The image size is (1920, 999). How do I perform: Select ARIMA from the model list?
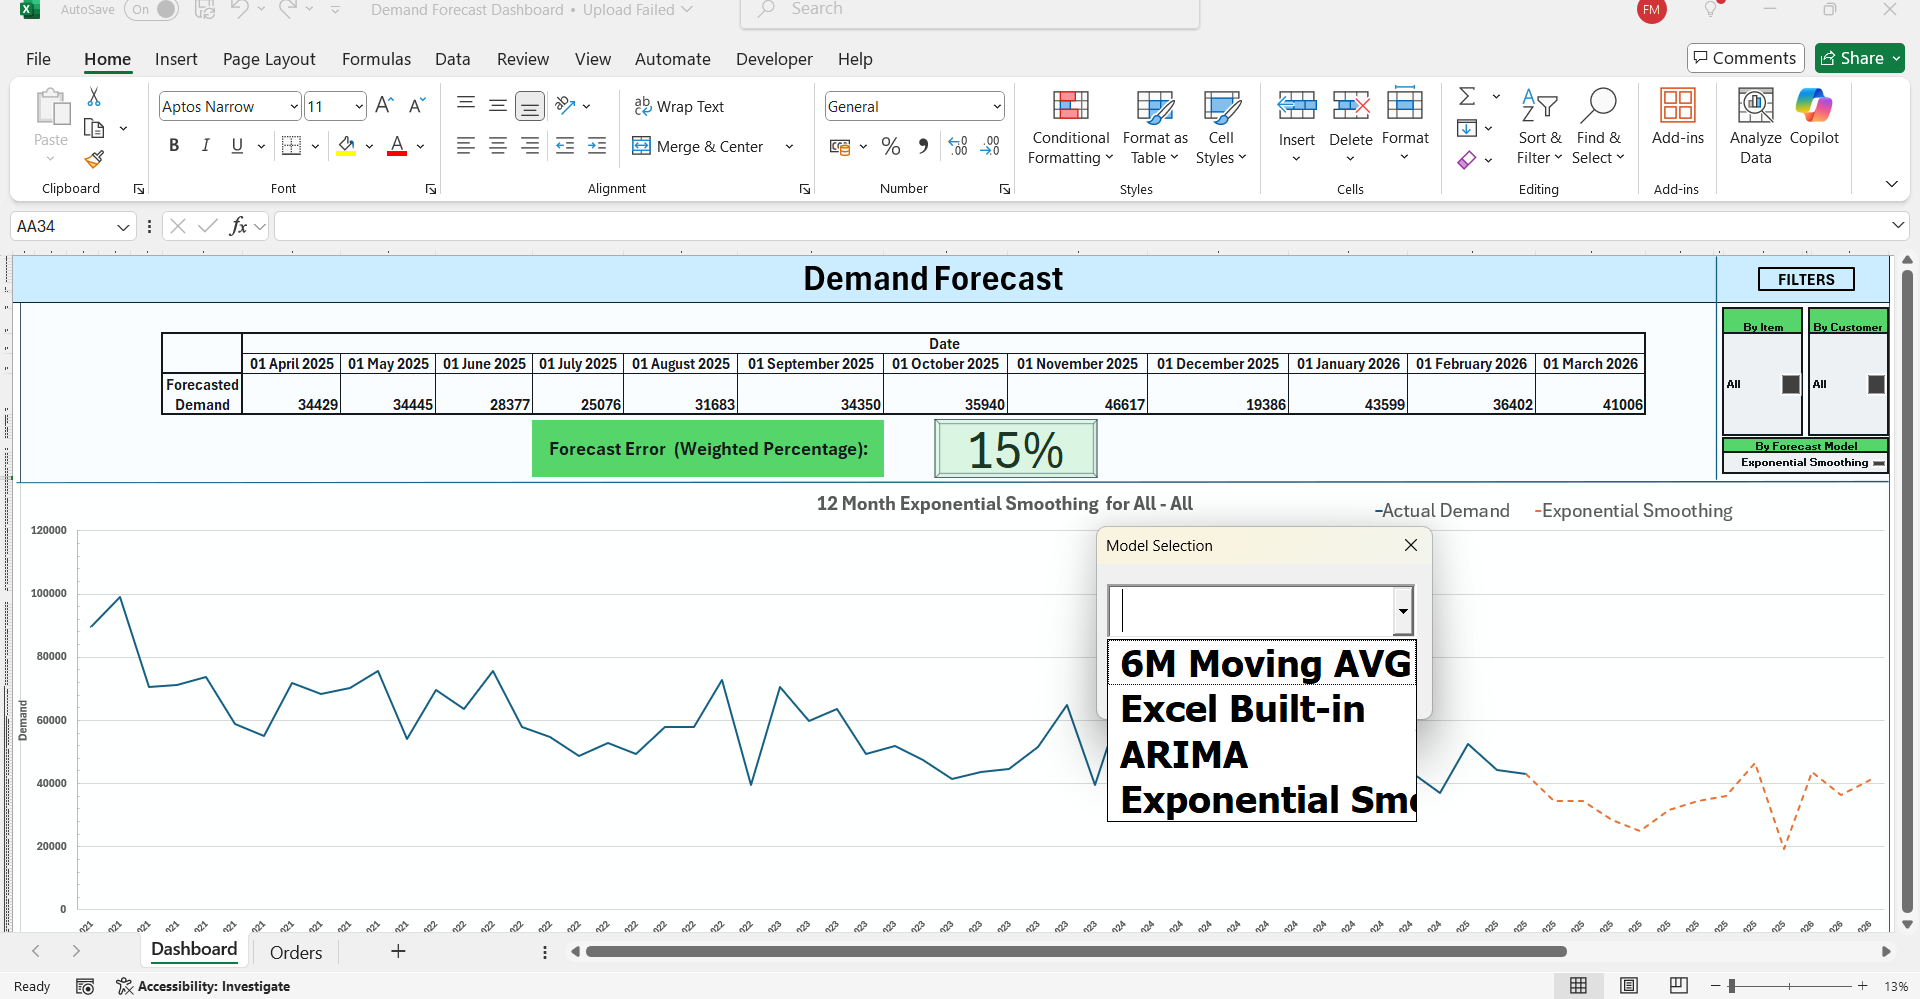1185,755
